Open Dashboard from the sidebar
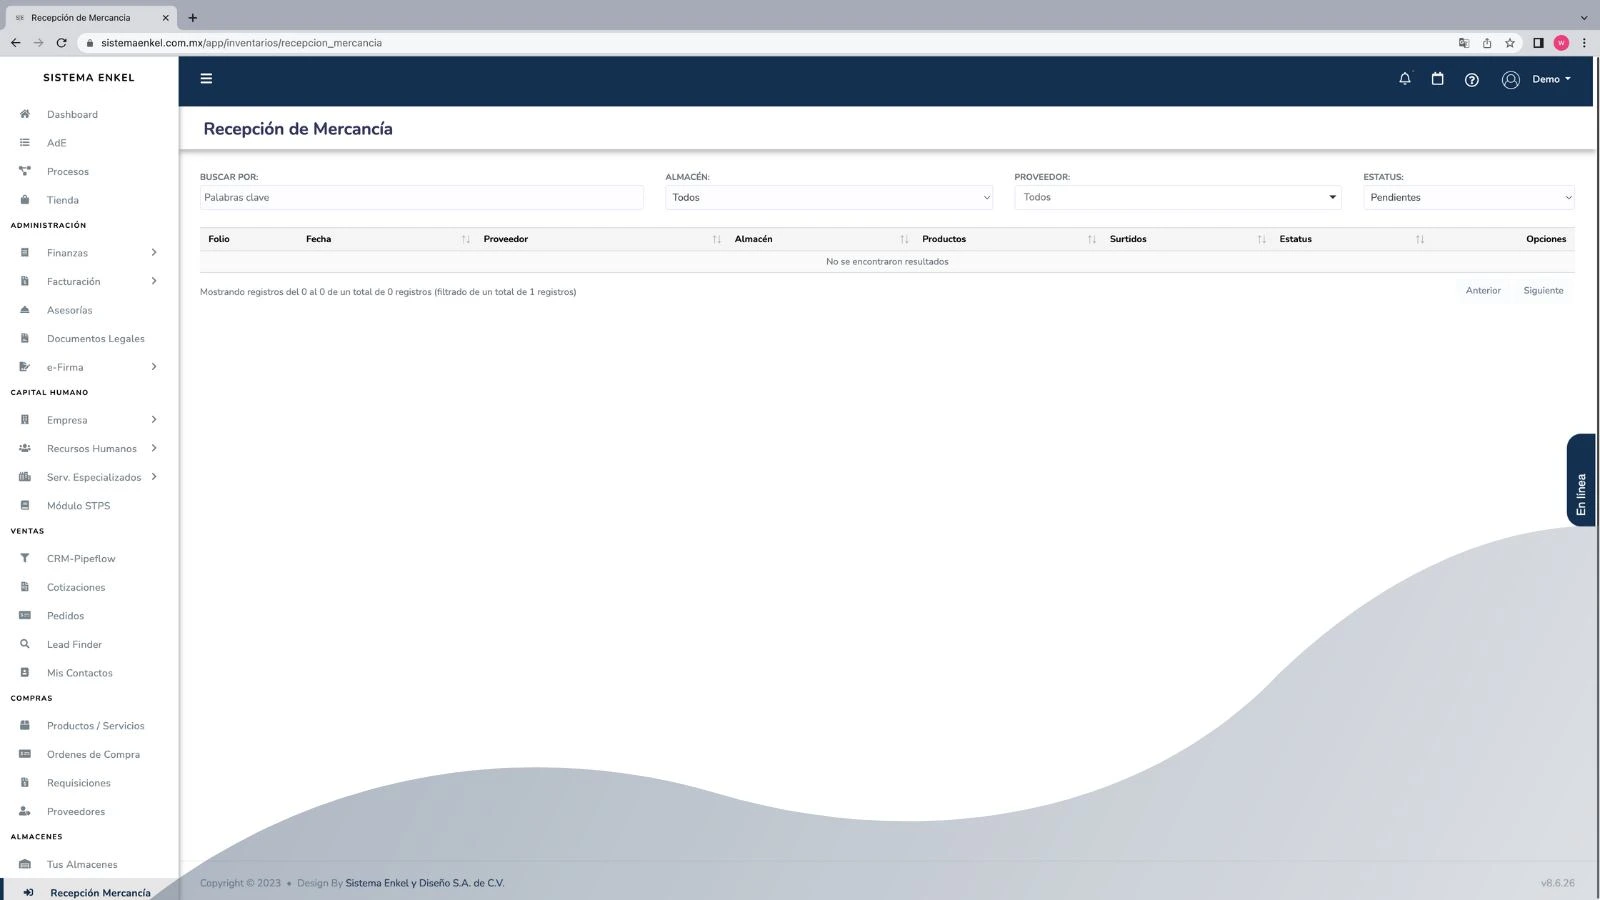The height and width of the screenshot is (900, 1600). pyautogui.click(x=72, y=115)
